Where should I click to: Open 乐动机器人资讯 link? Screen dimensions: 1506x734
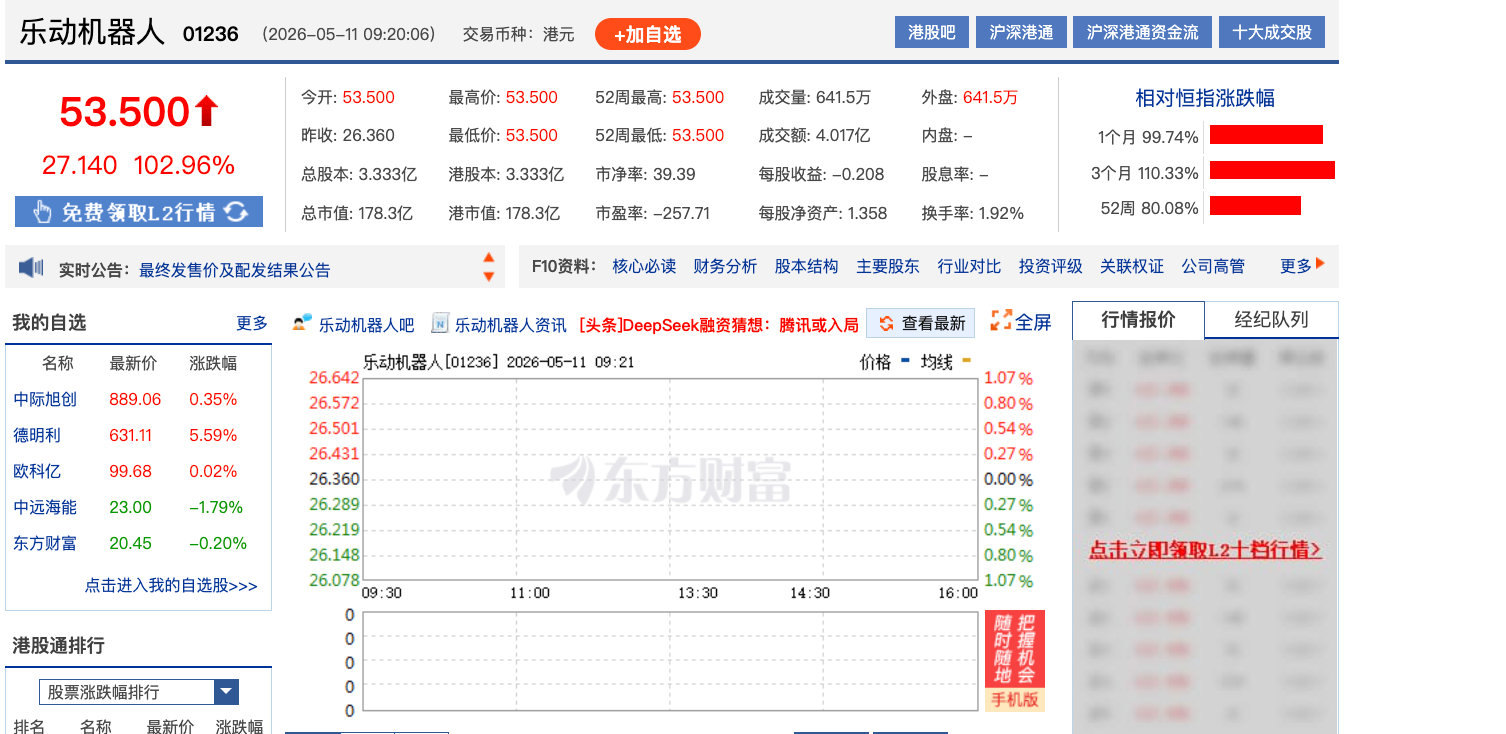[511, 324]
